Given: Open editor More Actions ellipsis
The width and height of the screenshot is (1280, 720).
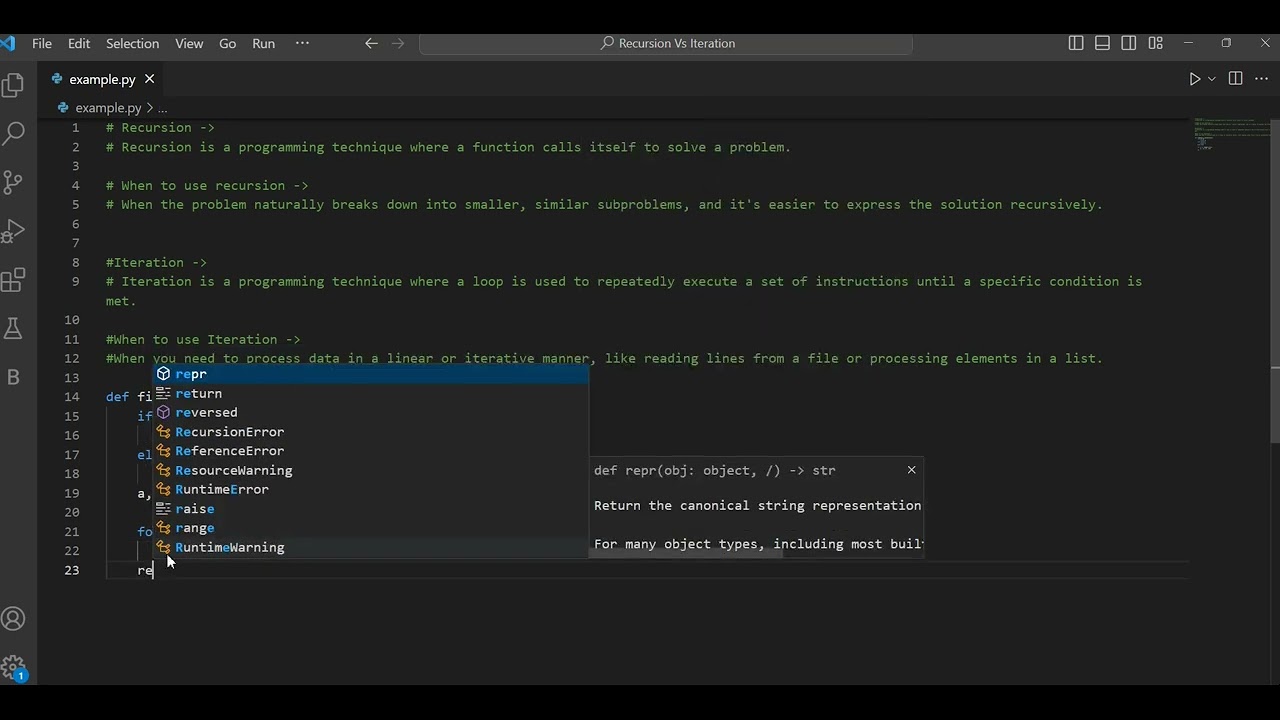Looking at the screenshot, I should [1260, 79].
